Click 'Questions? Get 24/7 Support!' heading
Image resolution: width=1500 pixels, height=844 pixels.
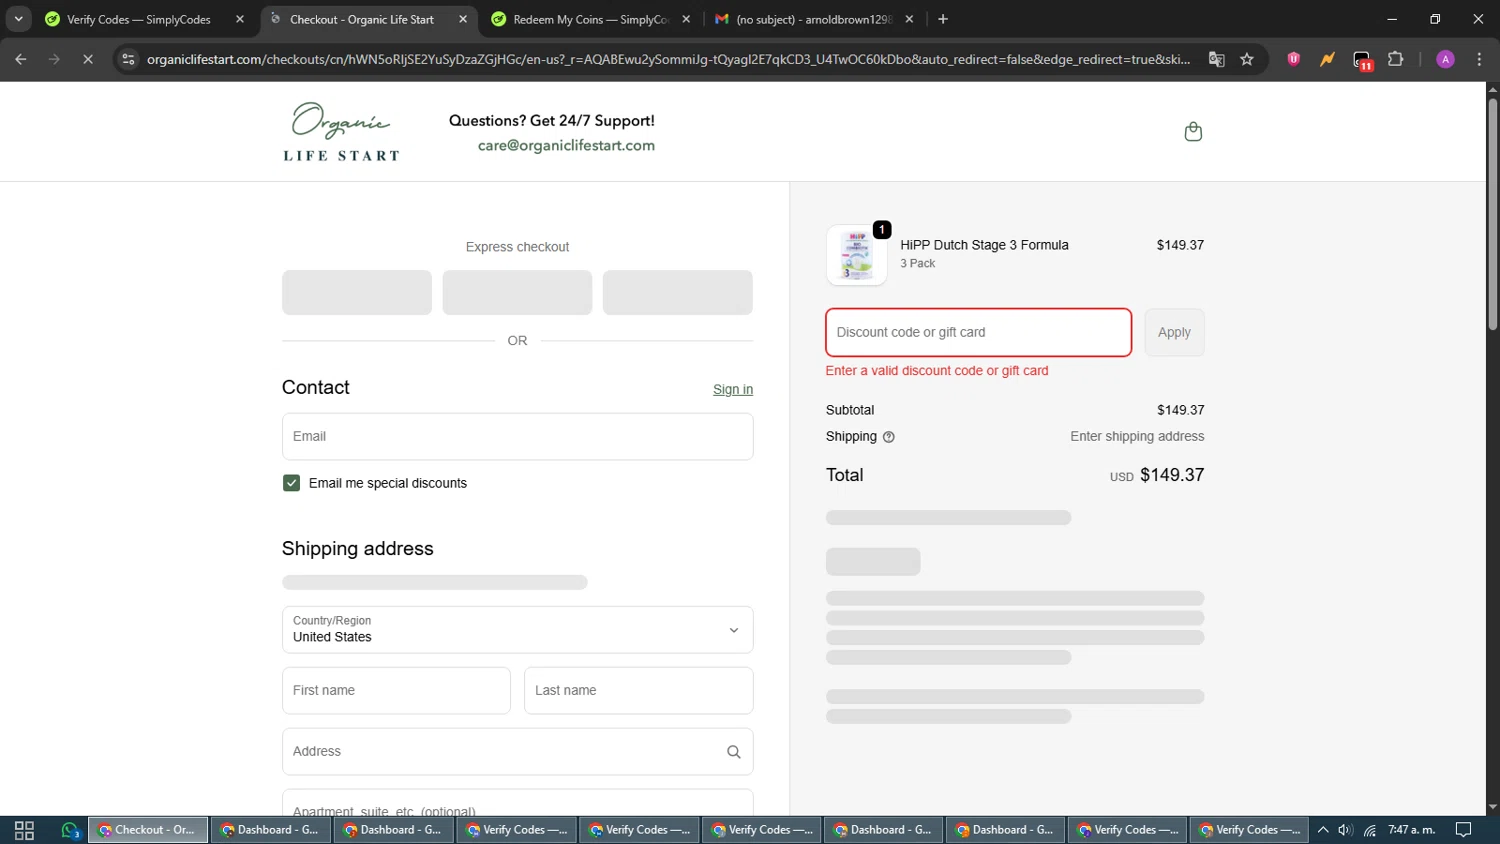552,121
